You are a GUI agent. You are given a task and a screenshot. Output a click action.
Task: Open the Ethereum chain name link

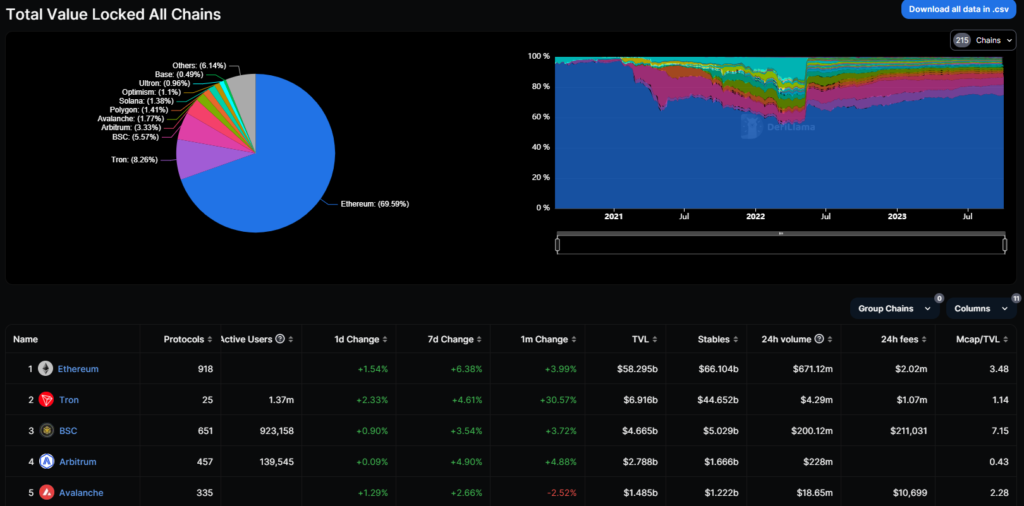pos(78,369)
